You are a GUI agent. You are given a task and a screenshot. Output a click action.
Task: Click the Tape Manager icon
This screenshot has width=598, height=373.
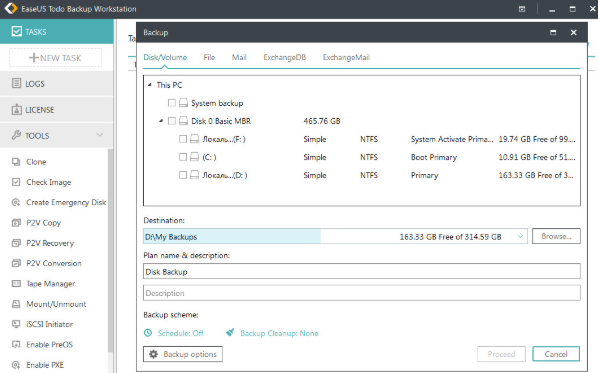click(16, 283)
